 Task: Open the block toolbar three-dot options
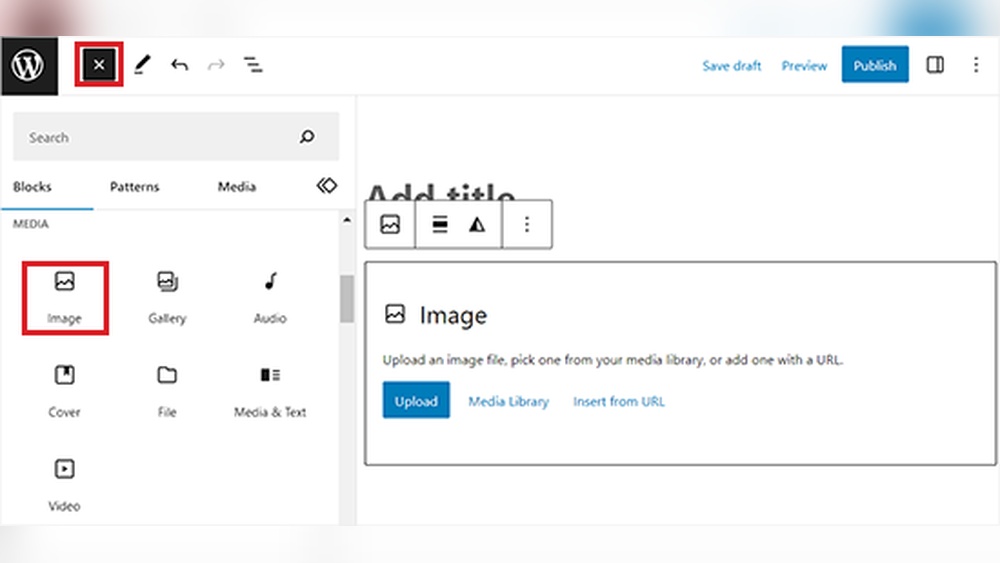pos(527,224)
